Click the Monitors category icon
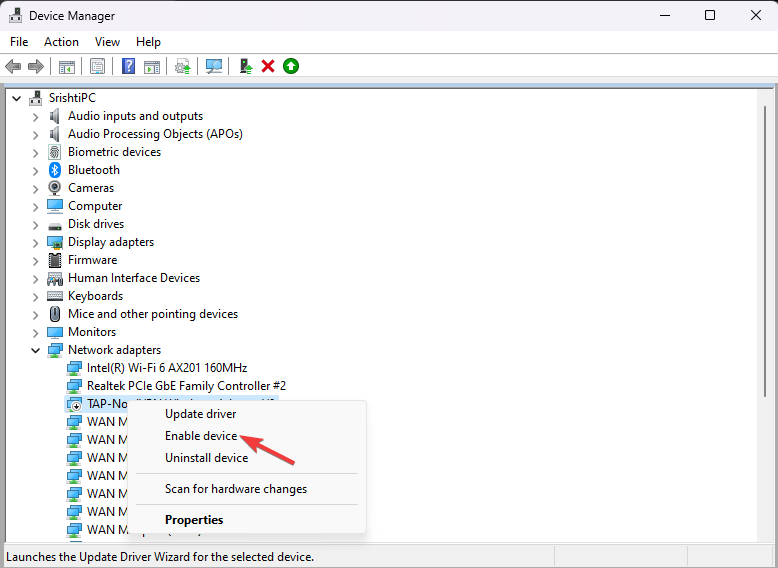 (x=55, y=332)
